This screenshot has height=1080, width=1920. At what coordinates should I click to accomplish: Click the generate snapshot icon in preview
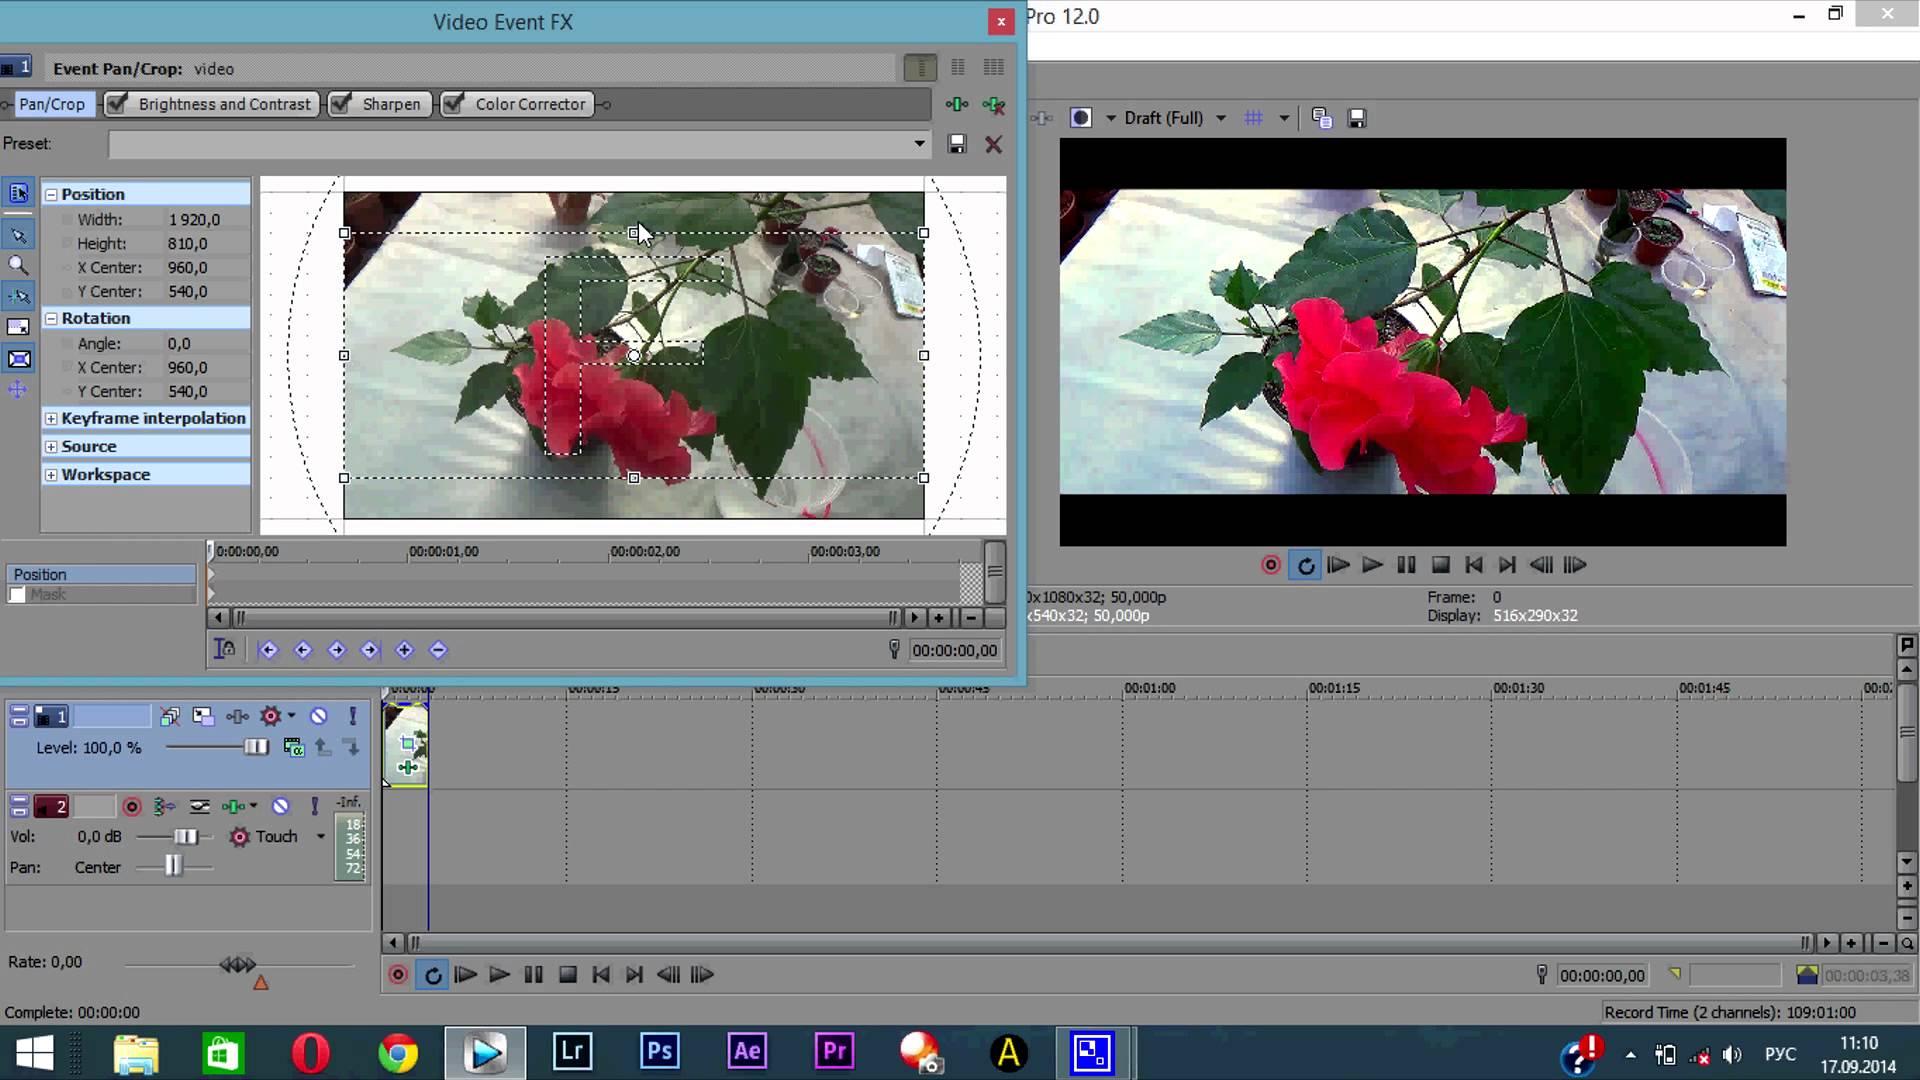pyautogui.click(x=1358, y=117)
